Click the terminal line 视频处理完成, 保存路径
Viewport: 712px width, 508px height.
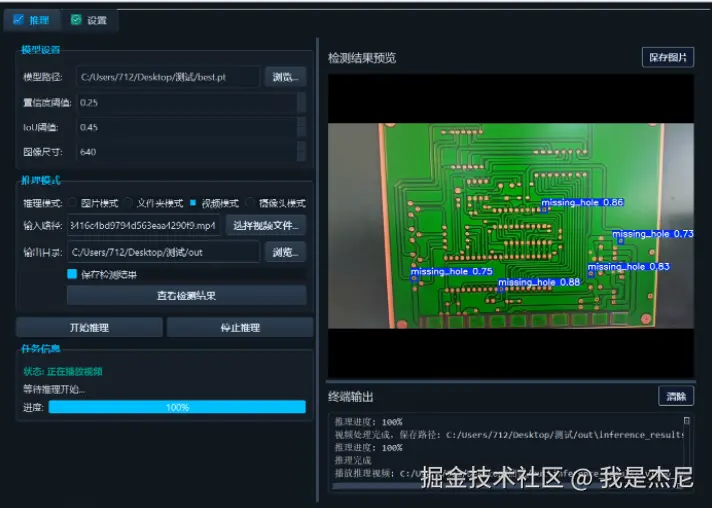click(x=509, y=434)
